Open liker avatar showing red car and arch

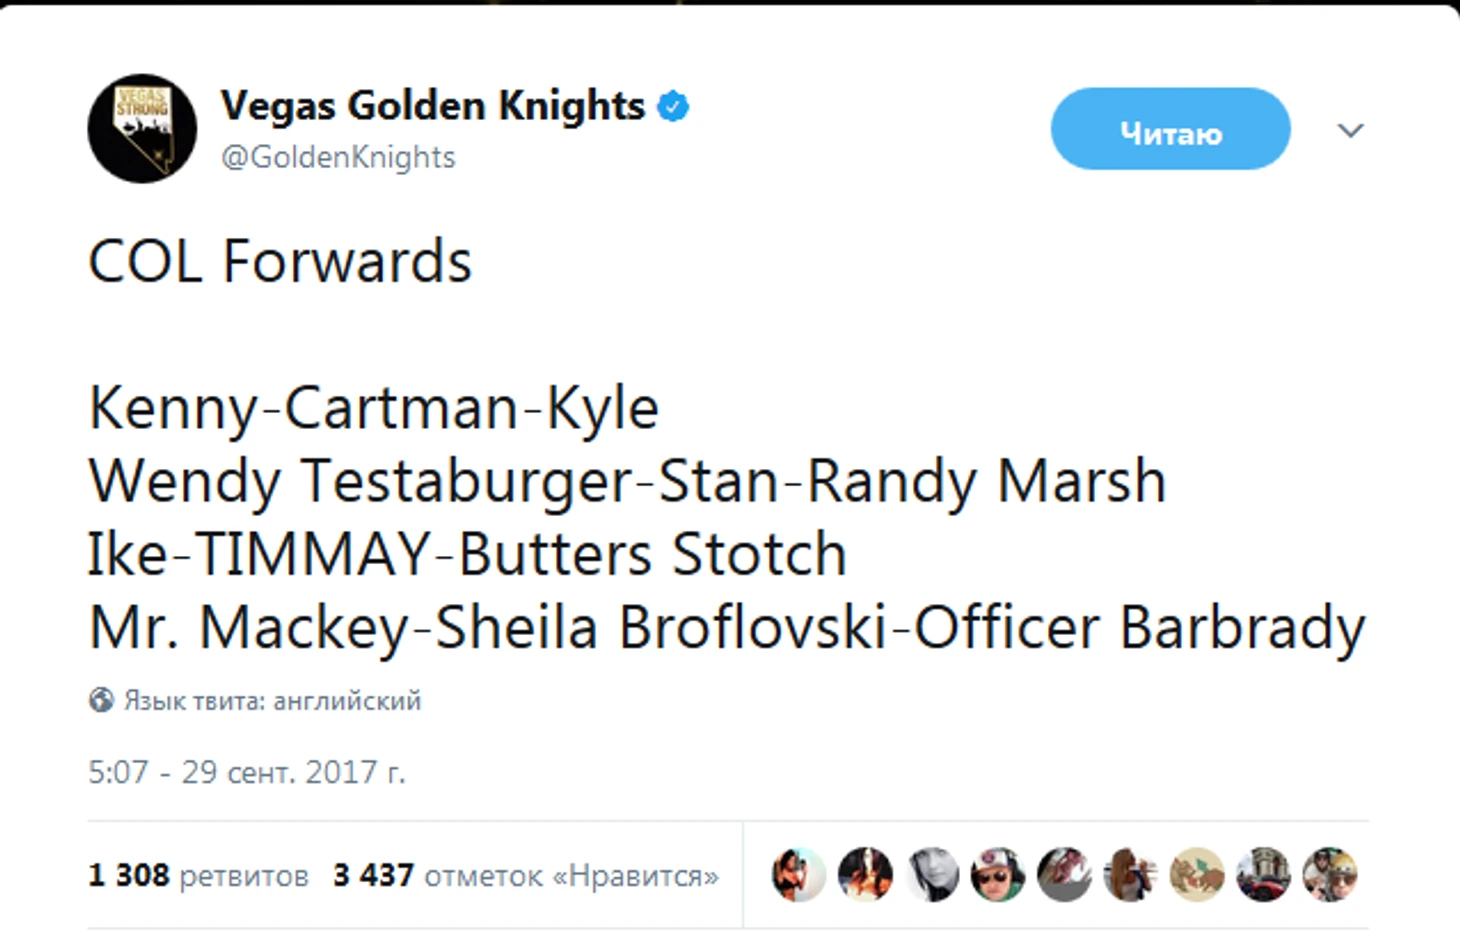point(1263,875)
